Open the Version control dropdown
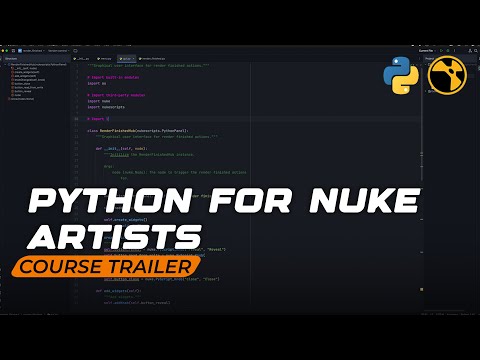 click(x=58, y=51)
